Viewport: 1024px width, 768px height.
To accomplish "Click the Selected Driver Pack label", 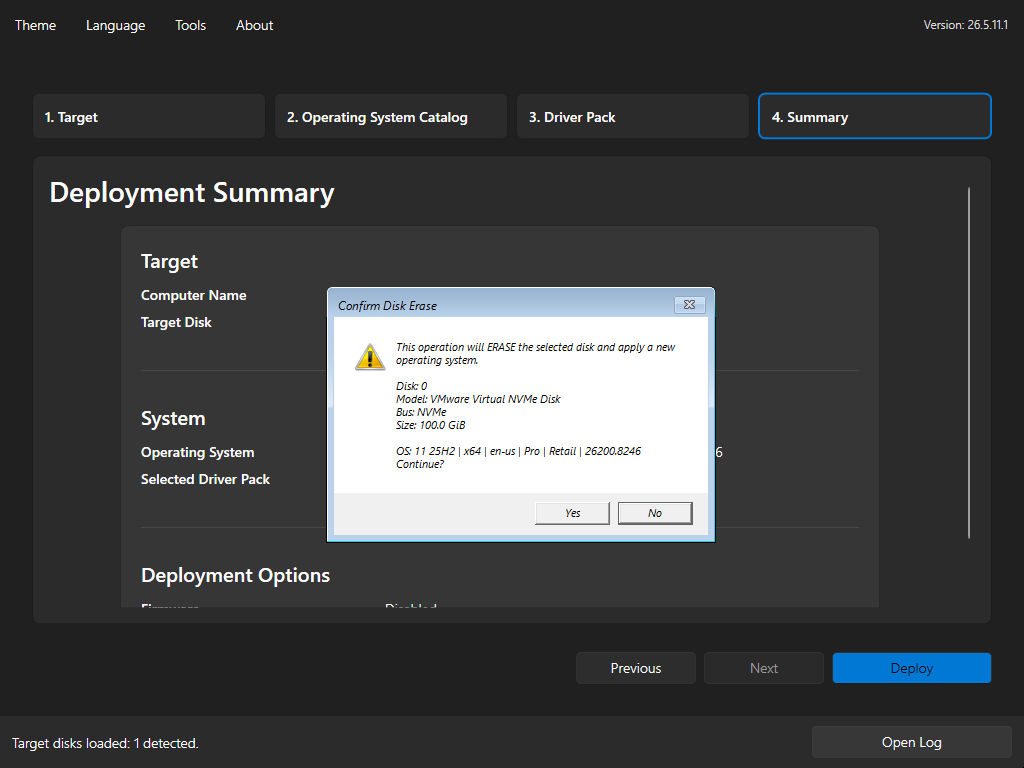I will [x=205, y=479].
